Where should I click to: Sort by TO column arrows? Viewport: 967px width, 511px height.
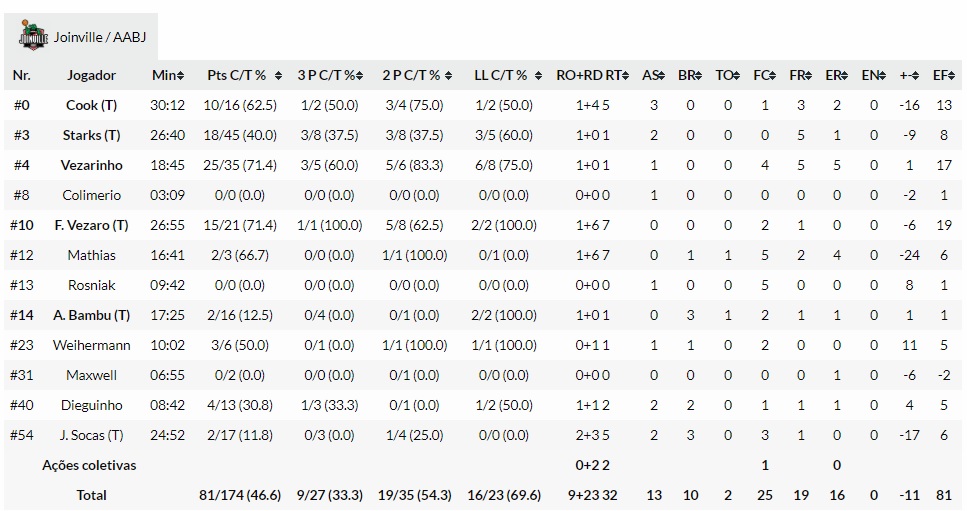pyautogui.click(x=735, y=75)
